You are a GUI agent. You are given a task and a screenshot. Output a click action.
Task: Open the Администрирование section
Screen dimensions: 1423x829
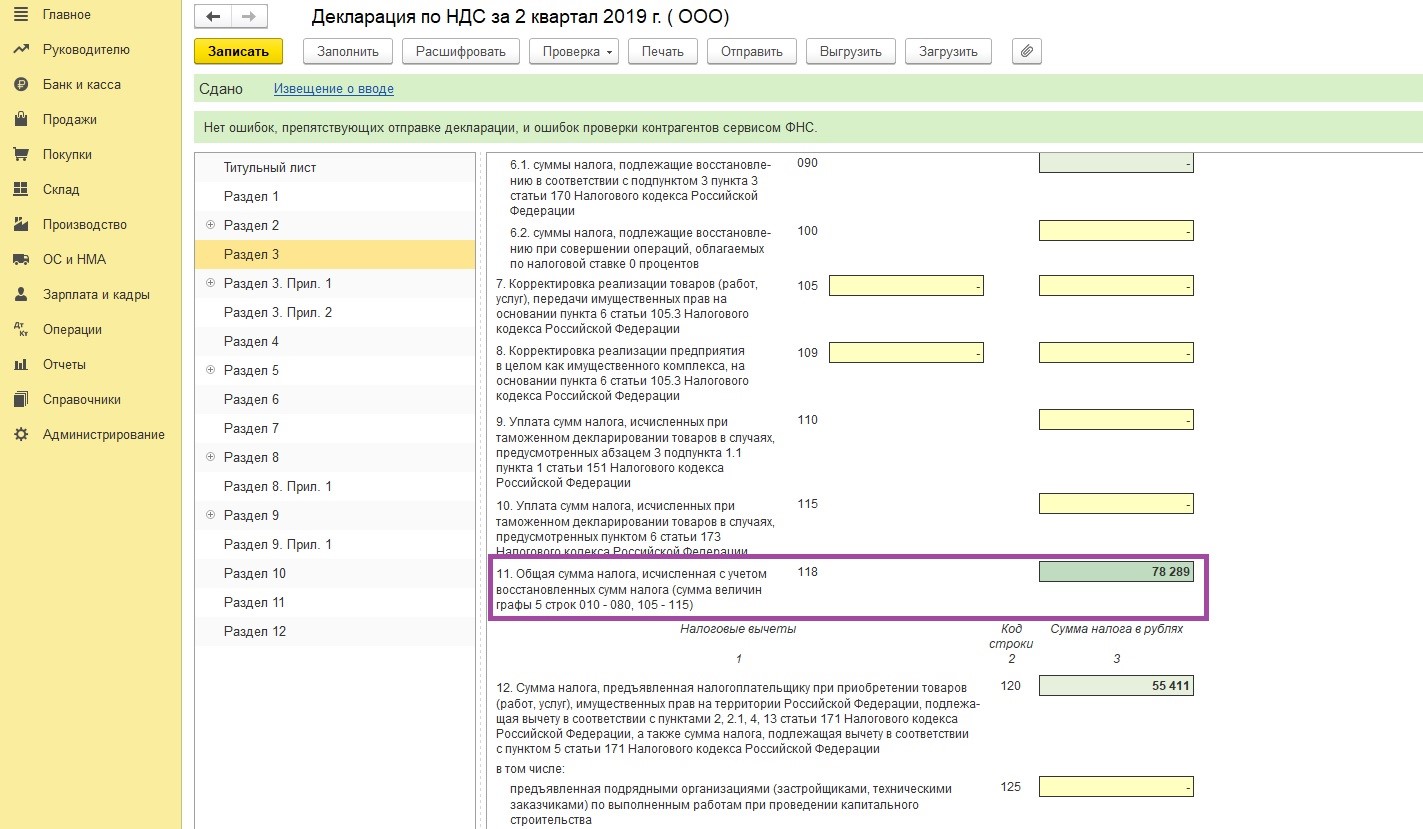coord(104,434)
